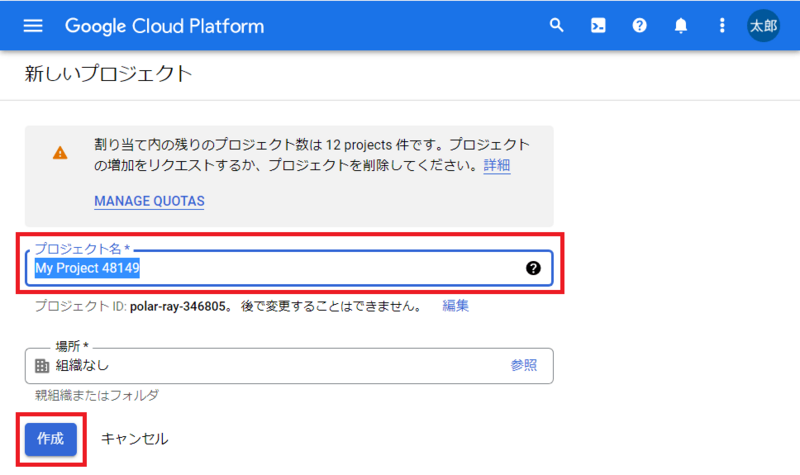Click the organization building icon
Screen dimensions: 800x475
point(42,366)
